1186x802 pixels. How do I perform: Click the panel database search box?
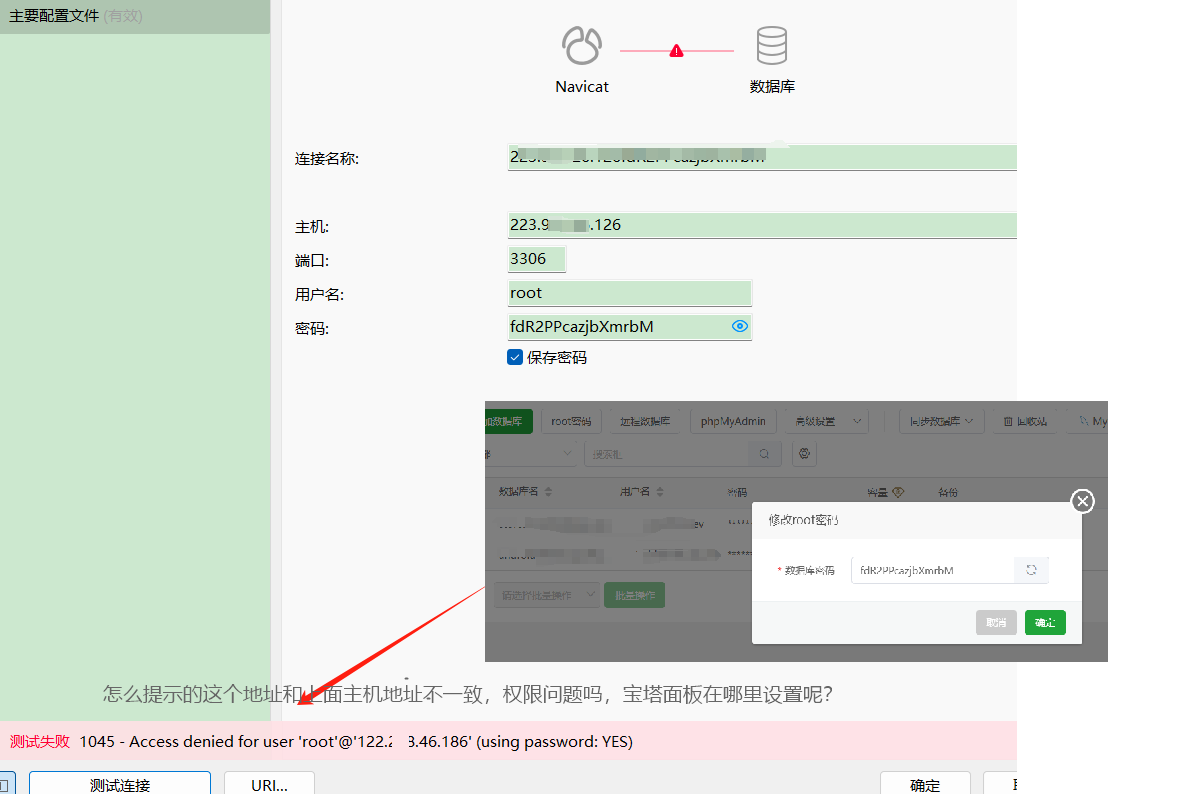(x=666, y=454)
